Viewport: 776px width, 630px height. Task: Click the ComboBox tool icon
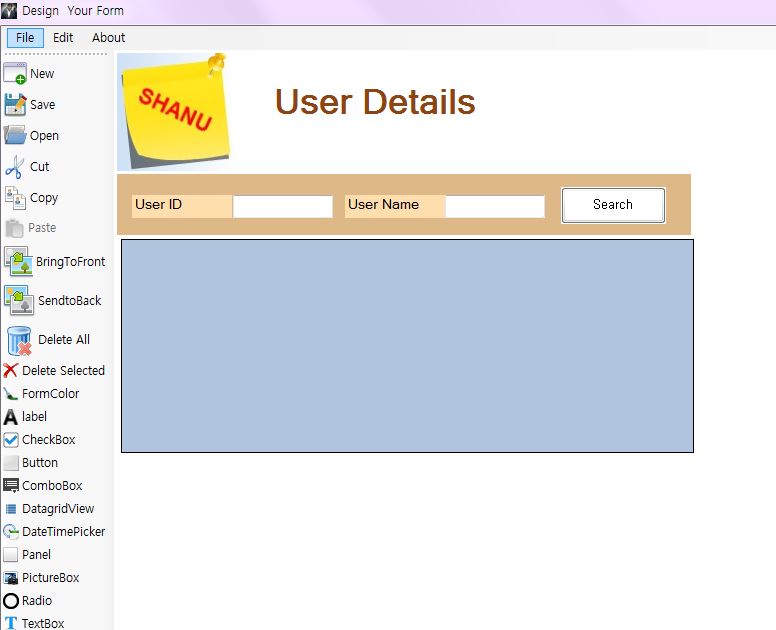[10, 485]
